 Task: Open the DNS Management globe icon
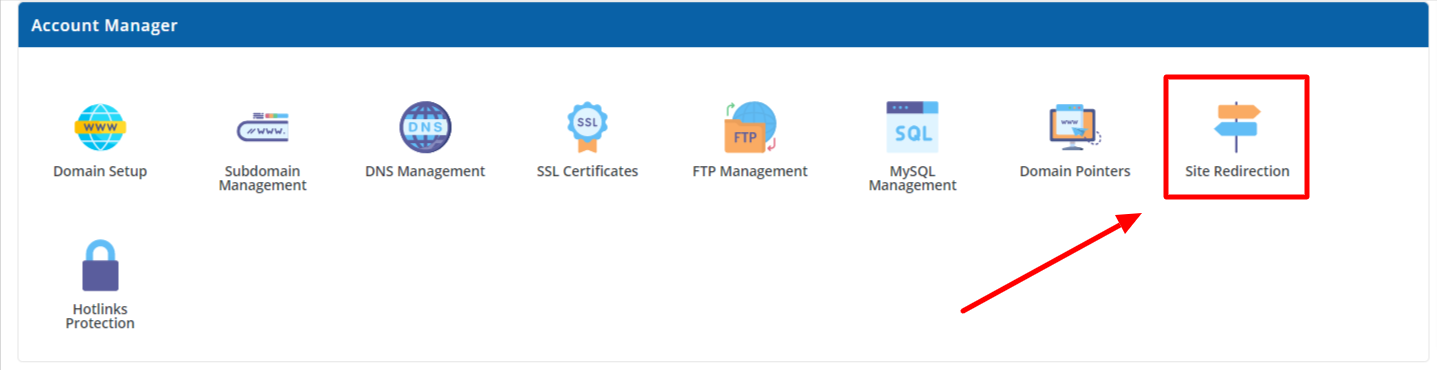[425, 127]
